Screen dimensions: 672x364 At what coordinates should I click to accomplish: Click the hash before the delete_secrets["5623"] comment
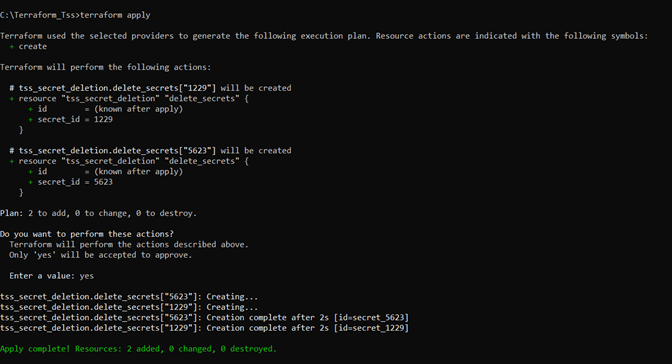(12, 150)
